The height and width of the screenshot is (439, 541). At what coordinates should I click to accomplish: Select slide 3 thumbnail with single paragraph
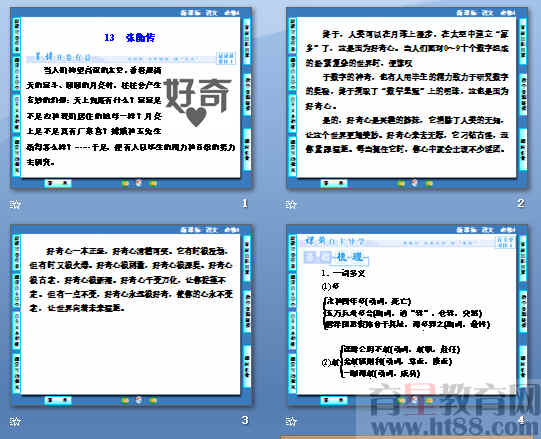[x=131, y=315]
